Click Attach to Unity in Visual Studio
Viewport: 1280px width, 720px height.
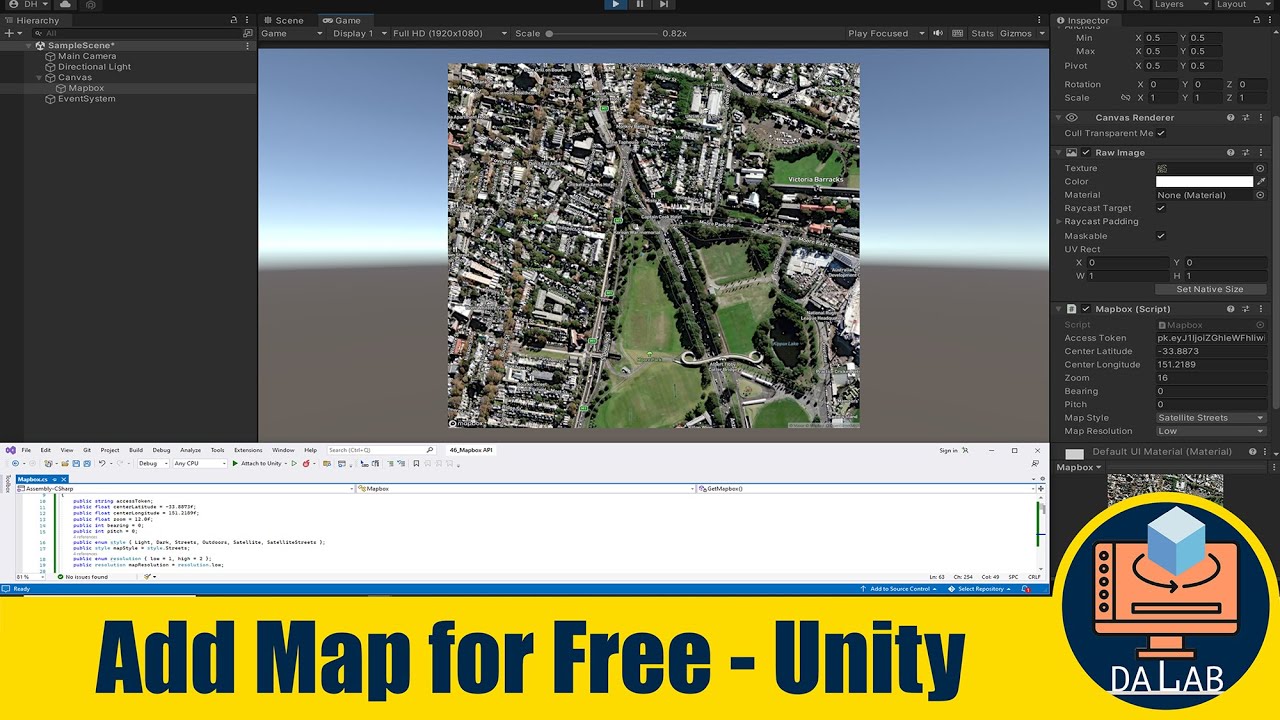[x=257, y=463]
